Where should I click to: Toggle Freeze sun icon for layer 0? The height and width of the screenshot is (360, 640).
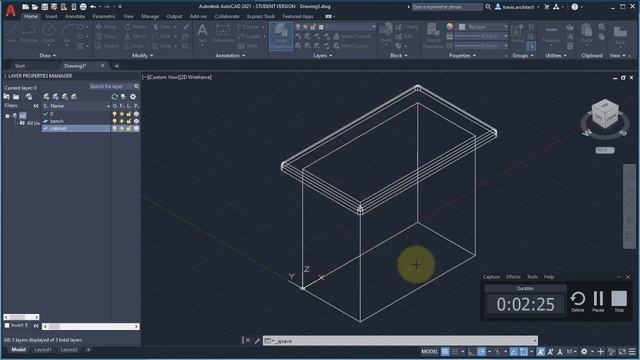coord(122,114)
